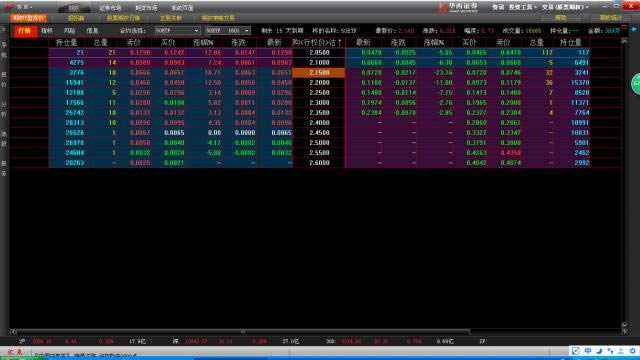This screenshot has height=360, width=640.
Task: Click the vertical scrollbar down arrow
Action: pos(624,324)
